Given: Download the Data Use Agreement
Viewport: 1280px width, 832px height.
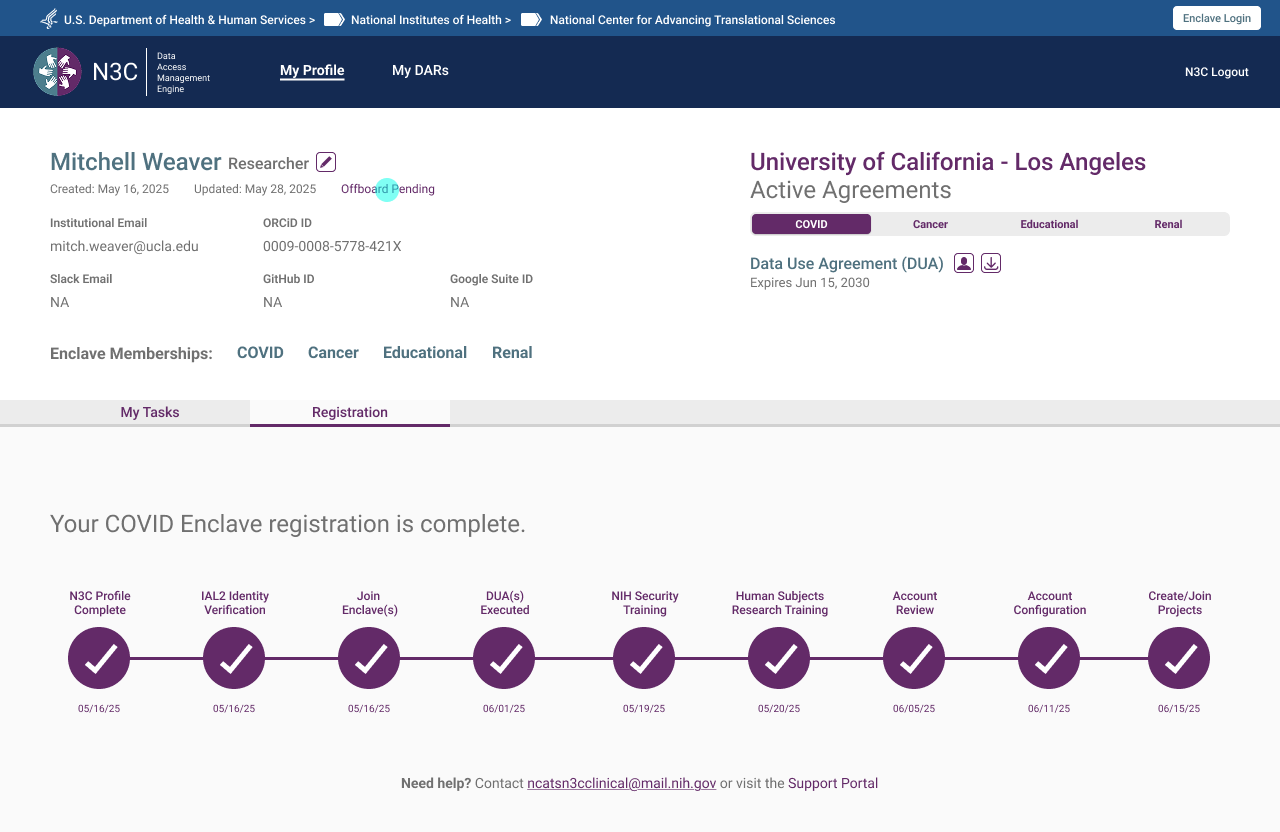Looking at the screenshot, I should coord(990,262).
